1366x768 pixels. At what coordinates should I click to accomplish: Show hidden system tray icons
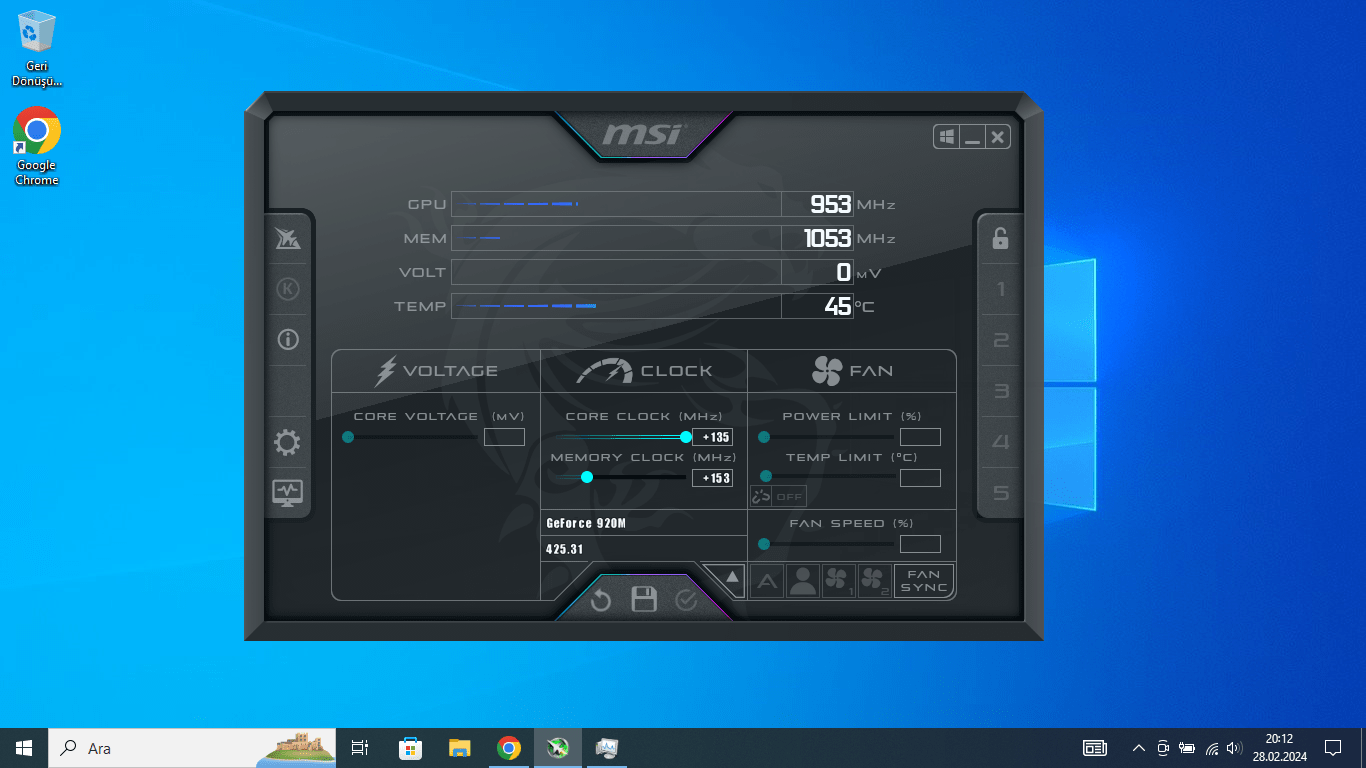click(x=1138, y=748)
